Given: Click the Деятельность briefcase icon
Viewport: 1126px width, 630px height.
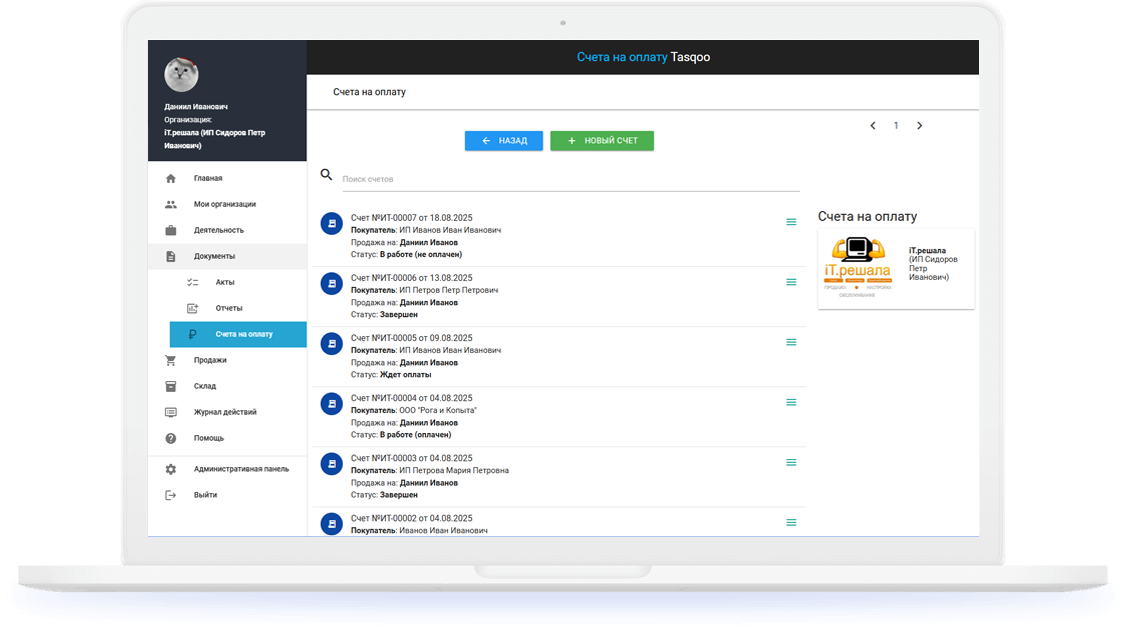Looking at the screenshot, I should (170, 231).
